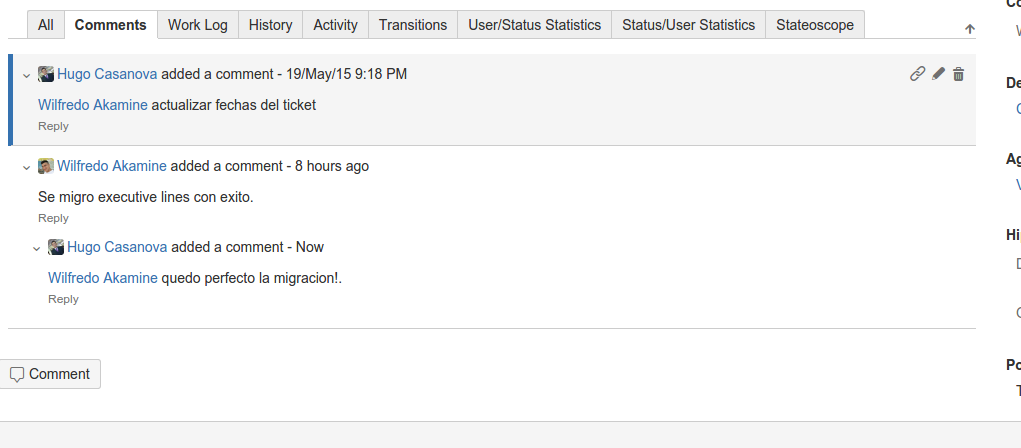Screen dimensions: 1021x448
Task: Show the User/Status Statistics tab
Action: (535, 25)
